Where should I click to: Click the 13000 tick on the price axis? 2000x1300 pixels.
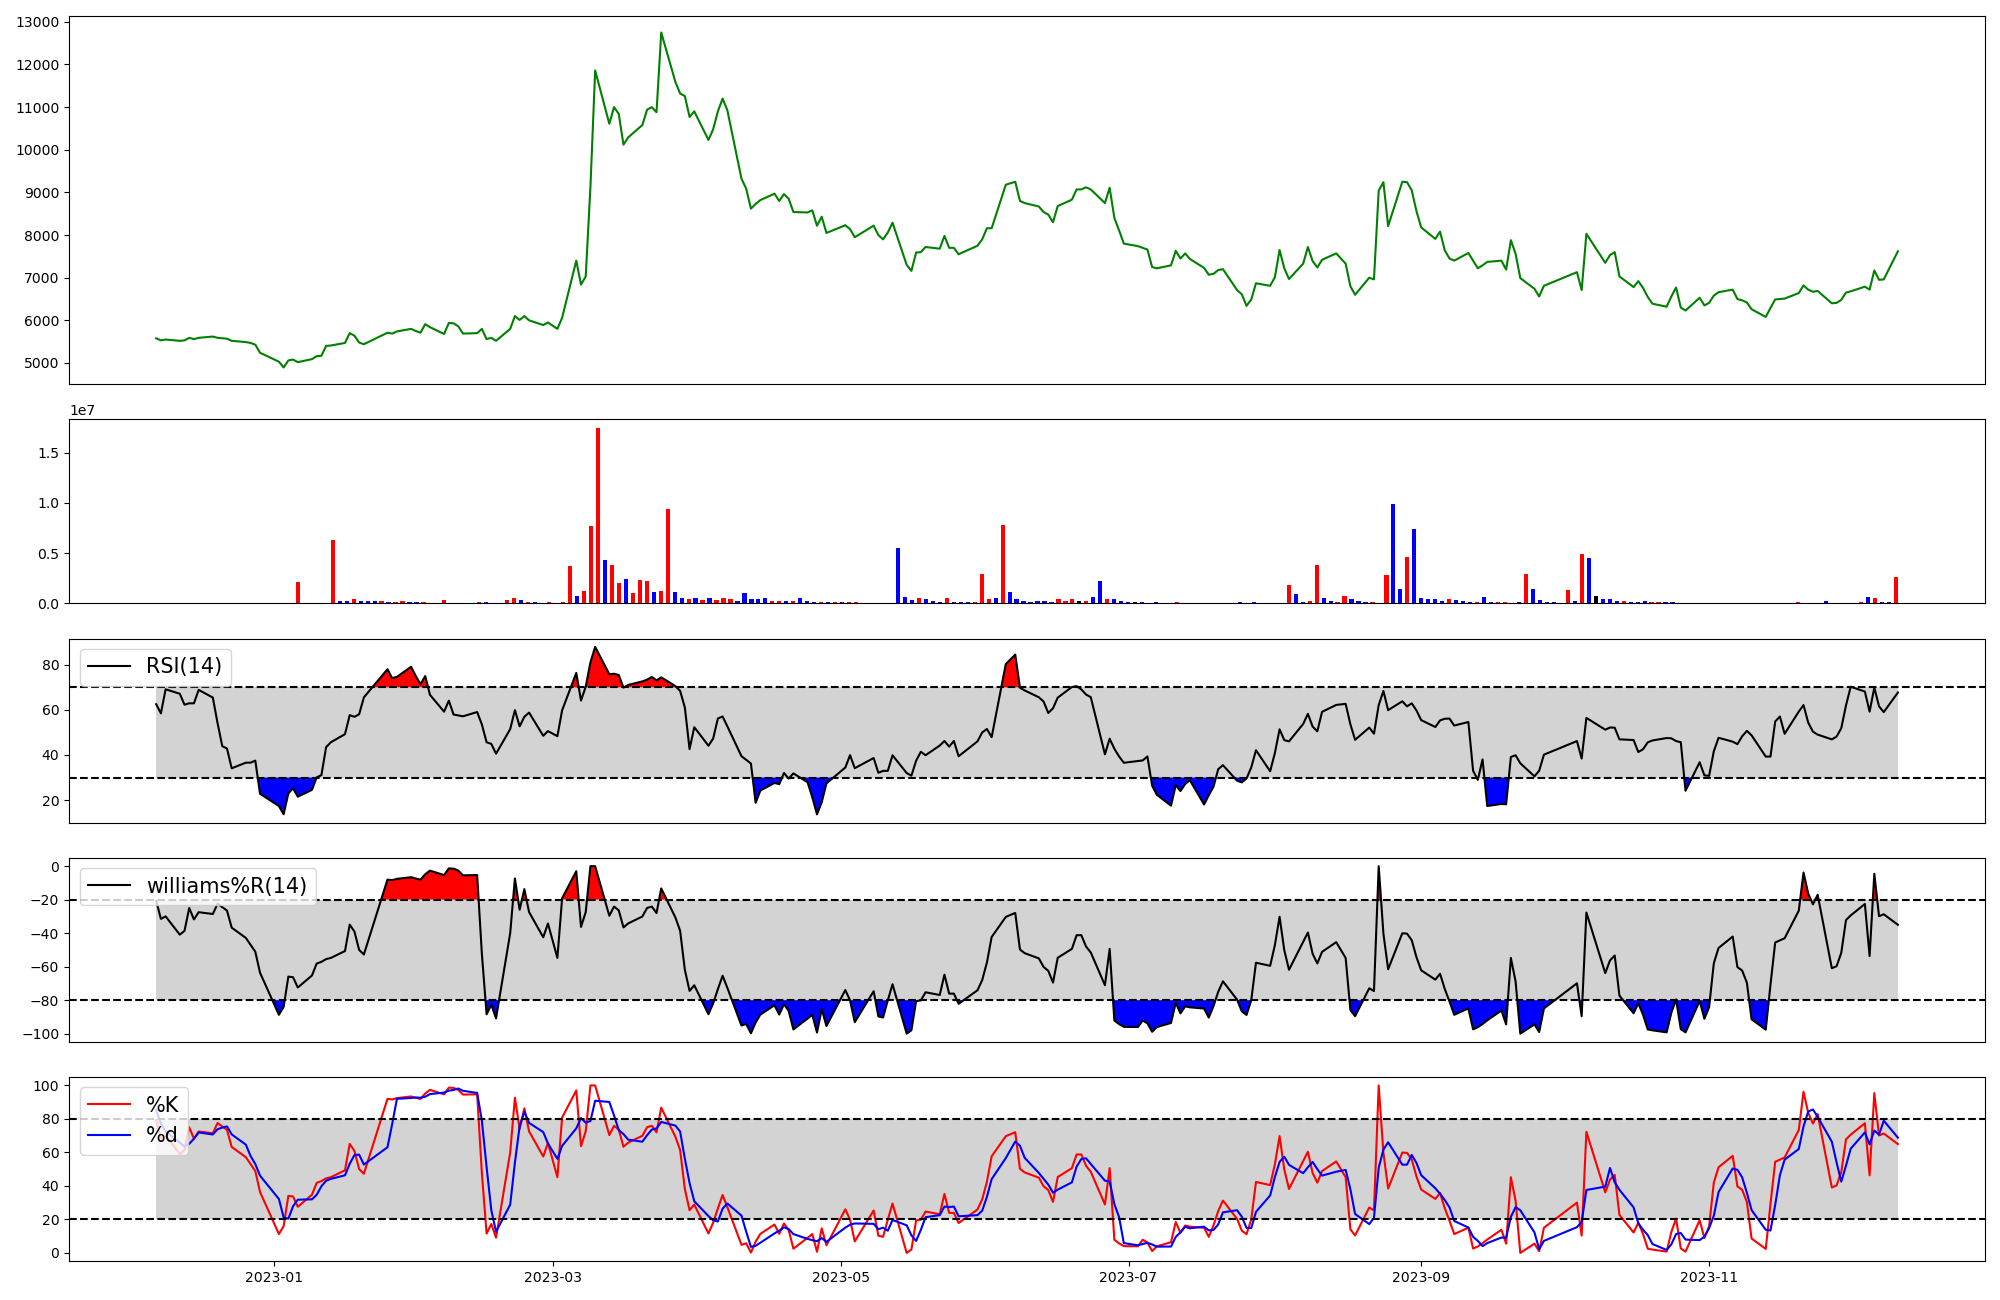click(38, 22)
